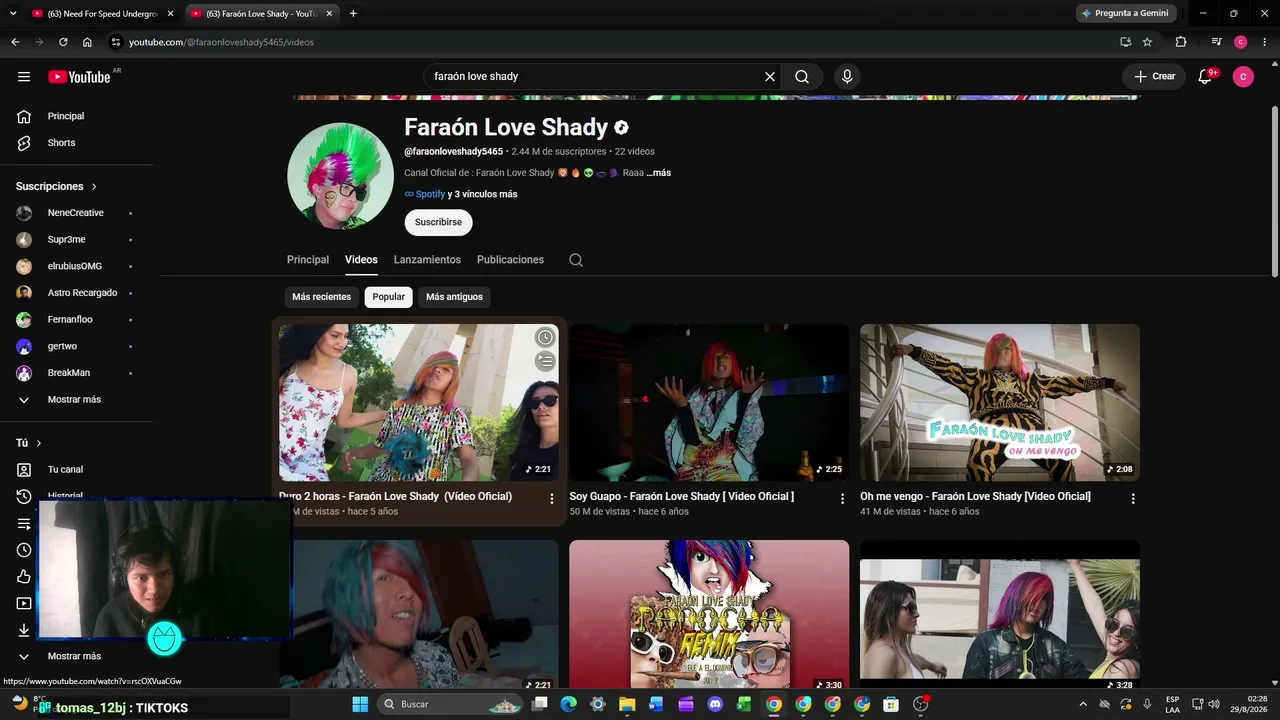Screen dimensions: 1280x720
Task: Open Excel from the taskbar
Action: pyautogui.click(x=744, y=704)
